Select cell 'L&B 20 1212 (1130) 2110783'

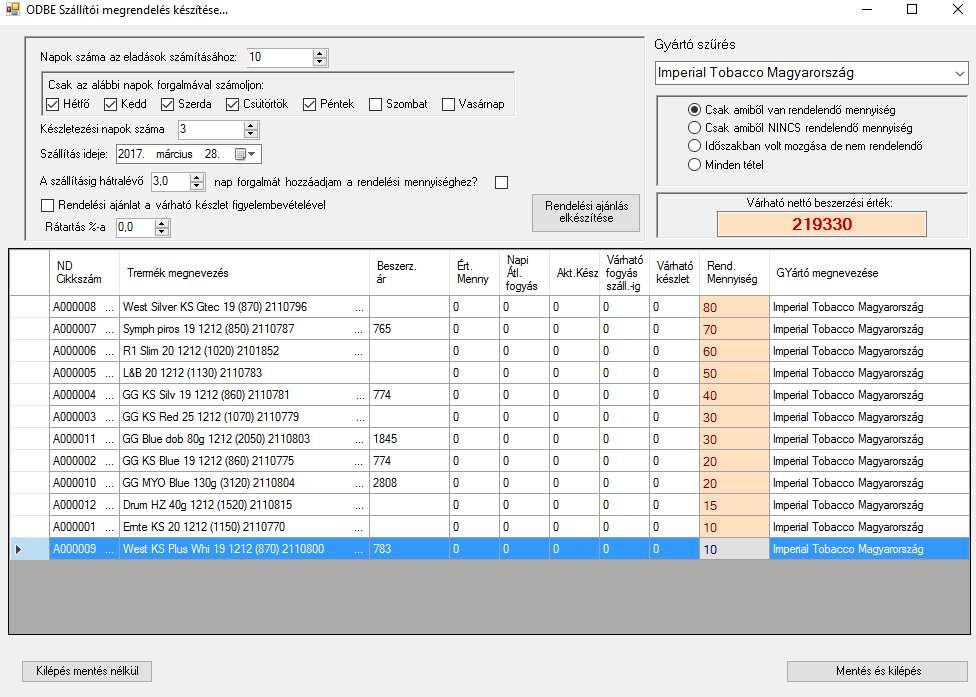[x=244, y=373]
